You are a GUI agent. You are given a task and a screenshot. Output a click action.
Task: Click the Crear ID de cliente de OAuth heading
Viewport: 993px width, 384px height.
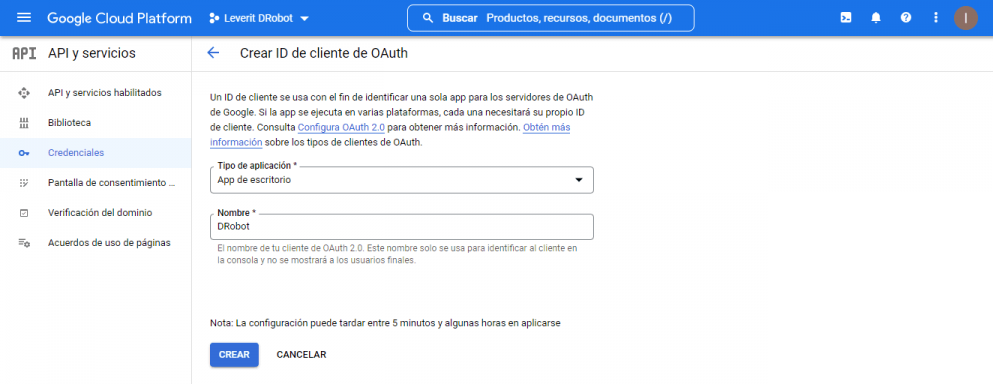click(324, 54)
